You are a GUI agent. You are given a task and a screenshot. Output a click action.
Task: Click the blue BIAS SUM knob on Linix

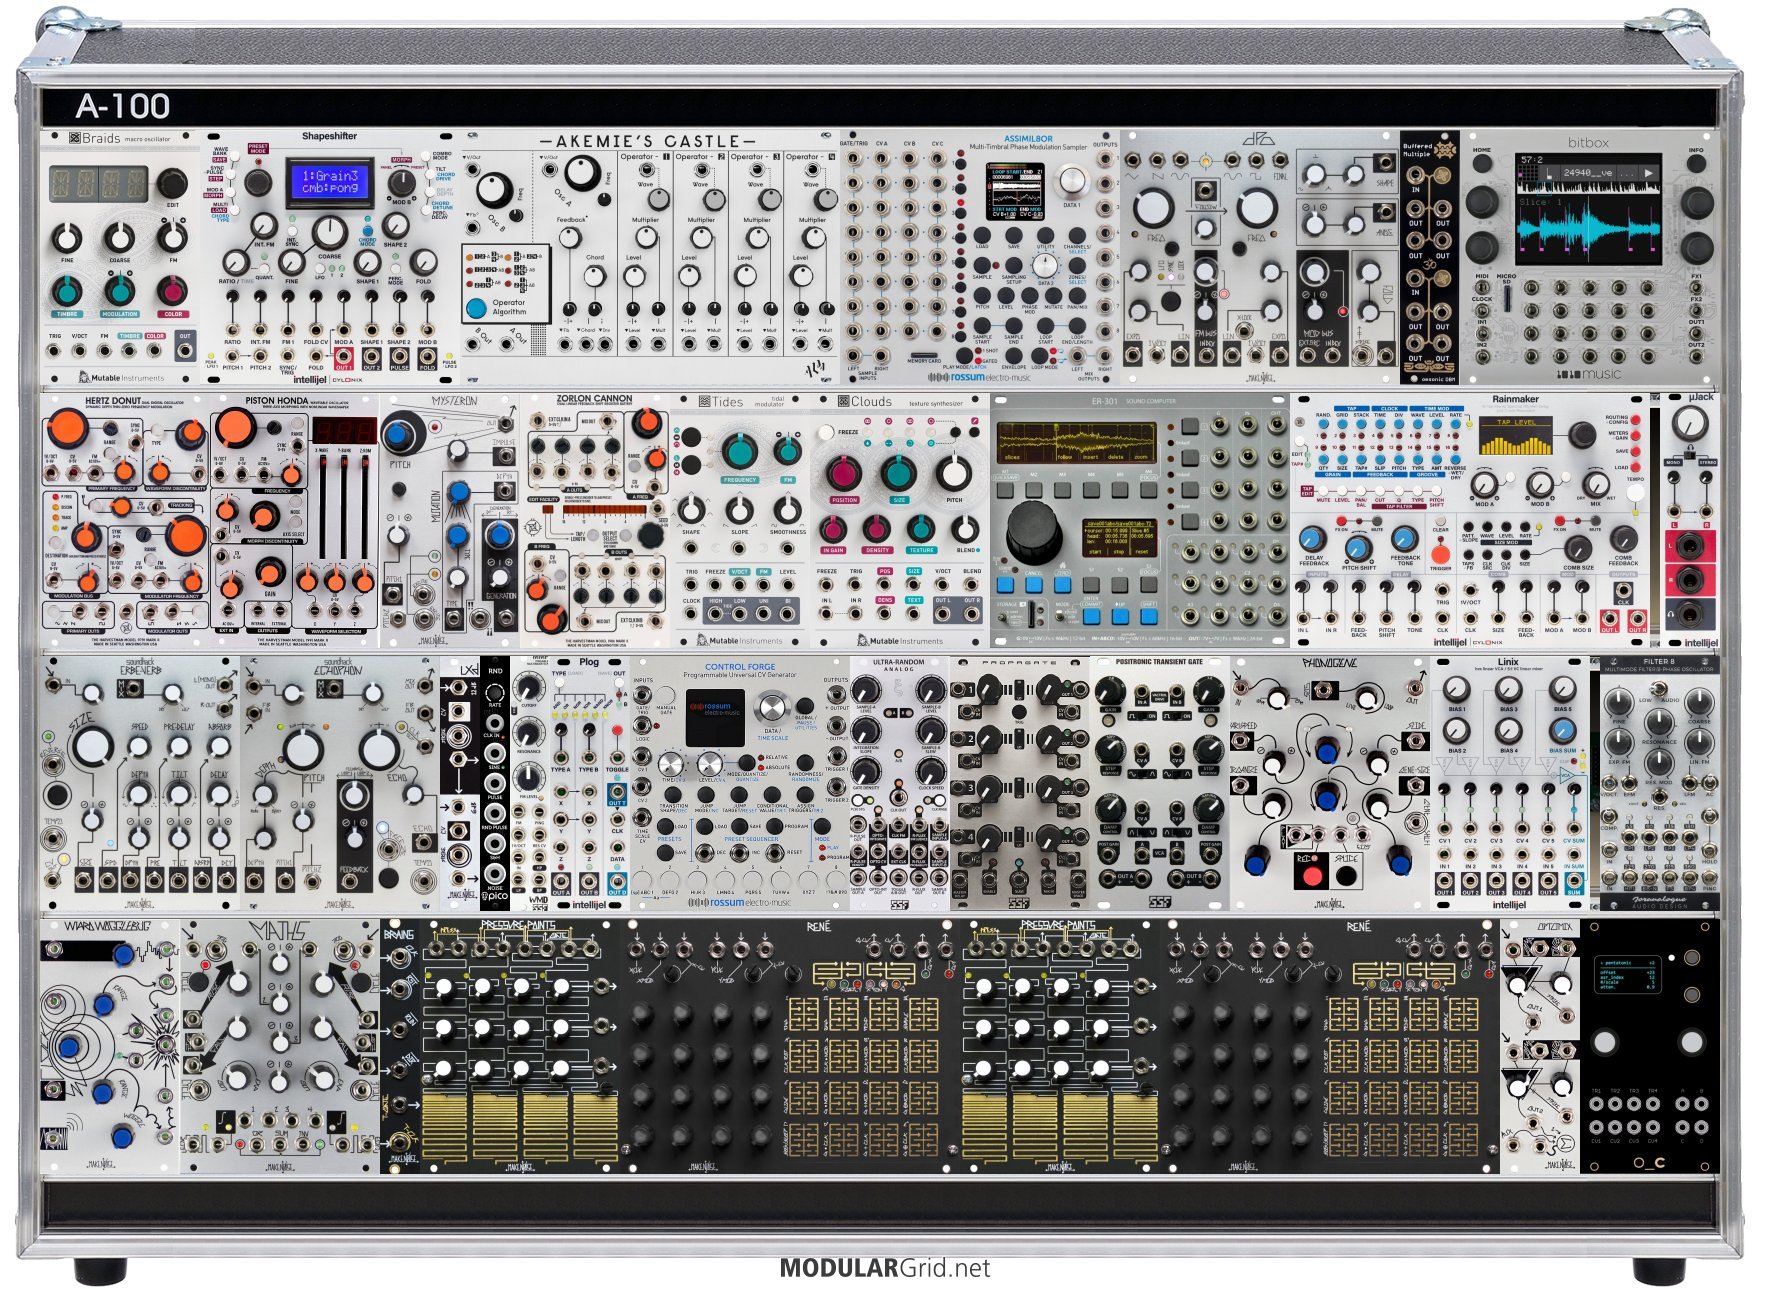tap(1561, 730)
